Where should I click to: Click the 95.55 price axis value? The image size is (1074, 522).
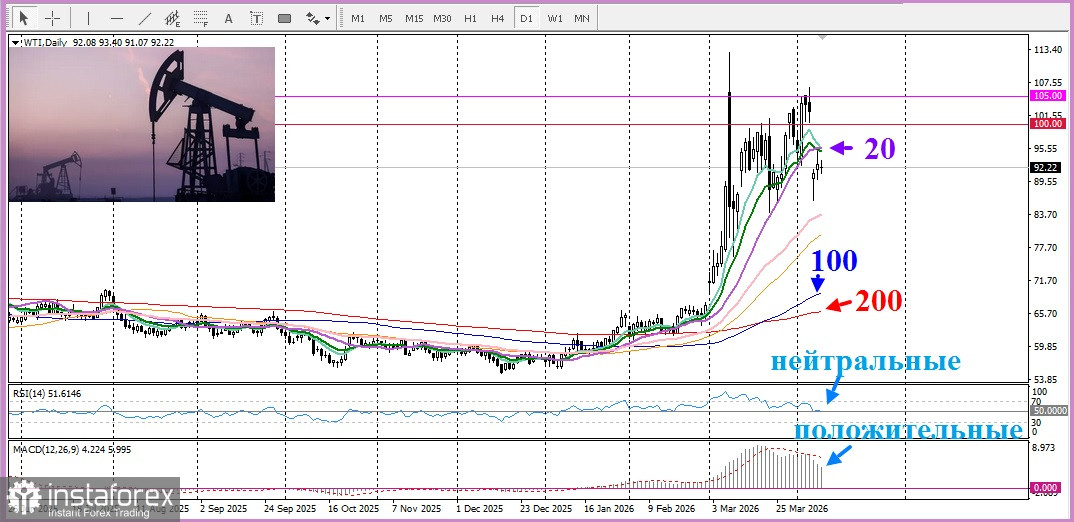point(1048,149)
